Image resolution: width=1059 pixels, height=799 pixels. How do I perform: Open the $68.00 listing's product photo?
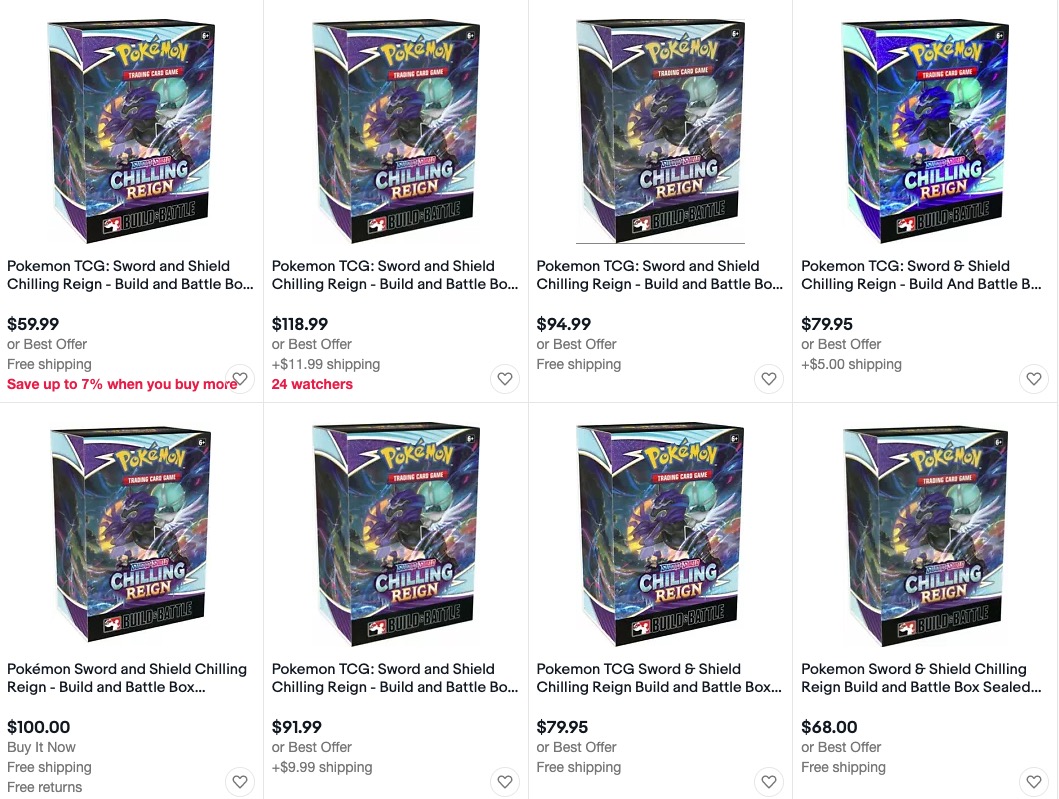tap(925, 533)
